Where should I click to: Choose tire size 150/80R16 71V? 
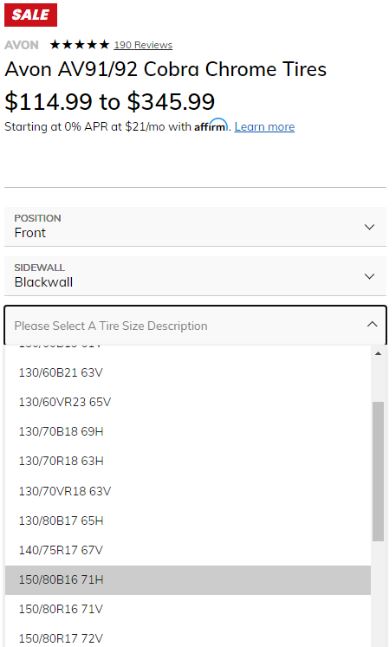point(188,609)
